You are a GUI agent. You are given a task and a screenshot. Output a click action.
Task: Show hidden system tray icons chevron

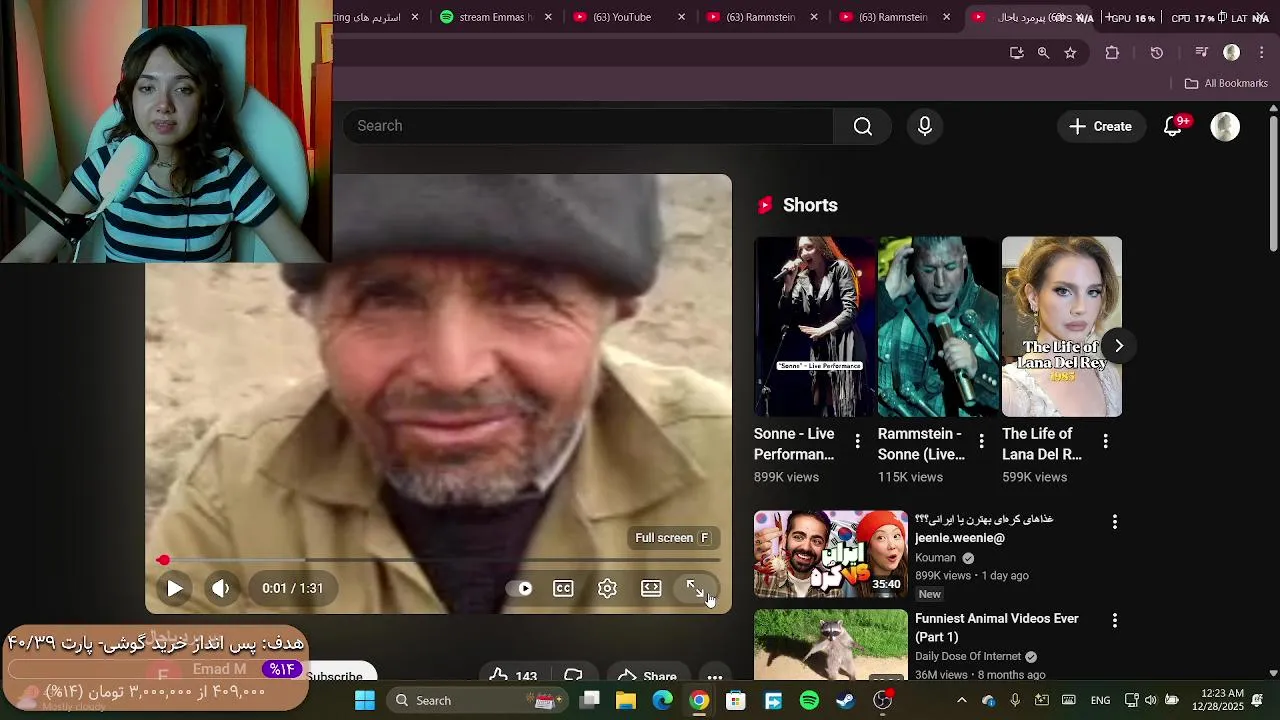[962, 700]
